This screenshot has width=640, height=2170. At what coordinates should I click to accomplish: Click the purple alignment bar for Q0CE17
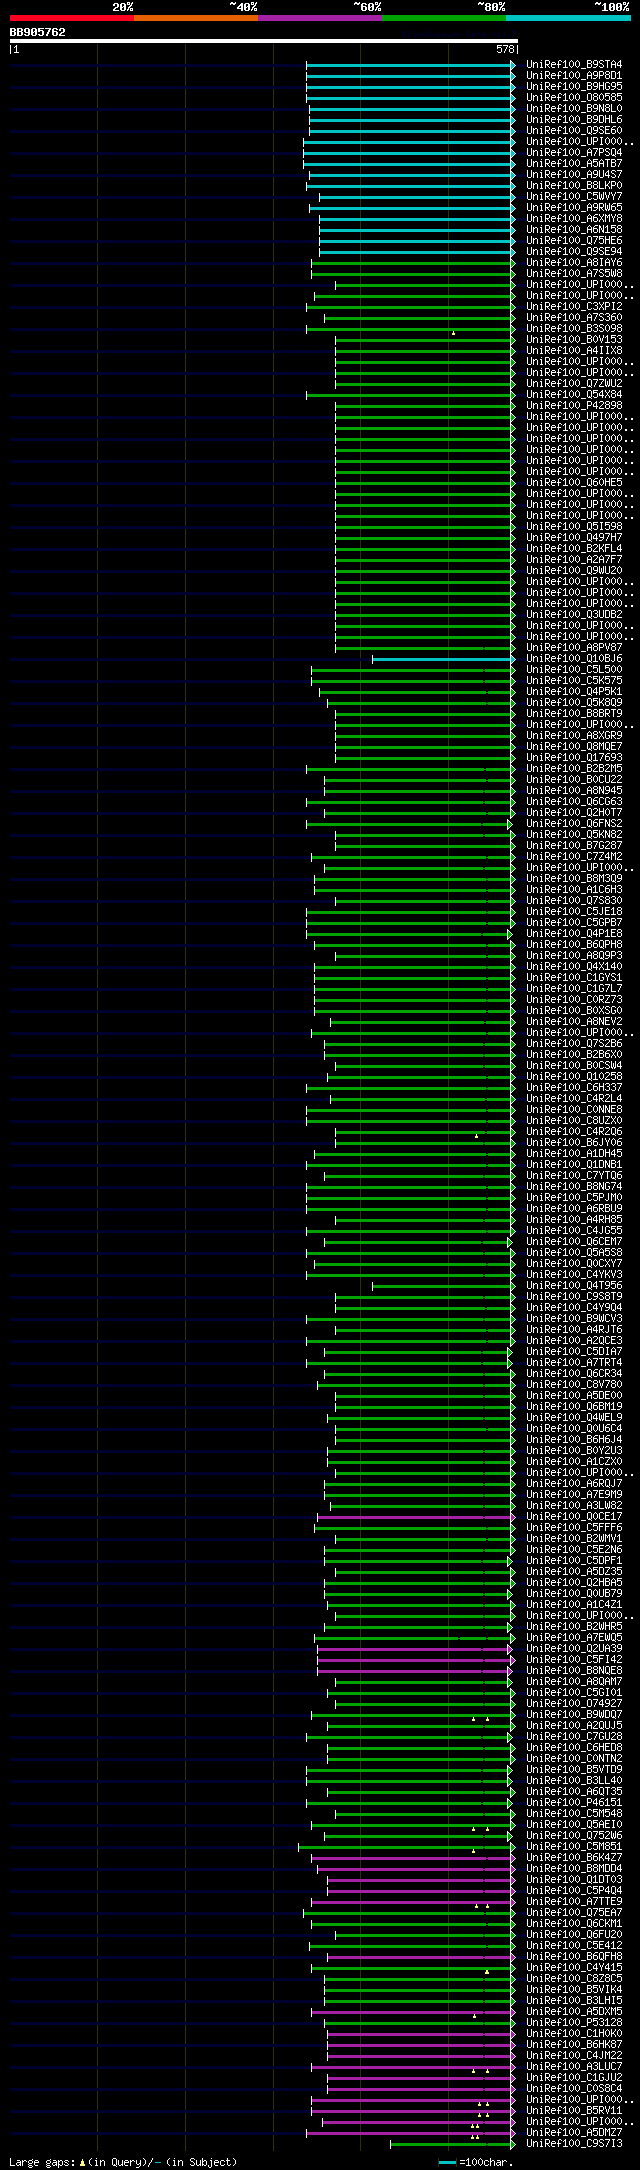(x=415, y=1517)
